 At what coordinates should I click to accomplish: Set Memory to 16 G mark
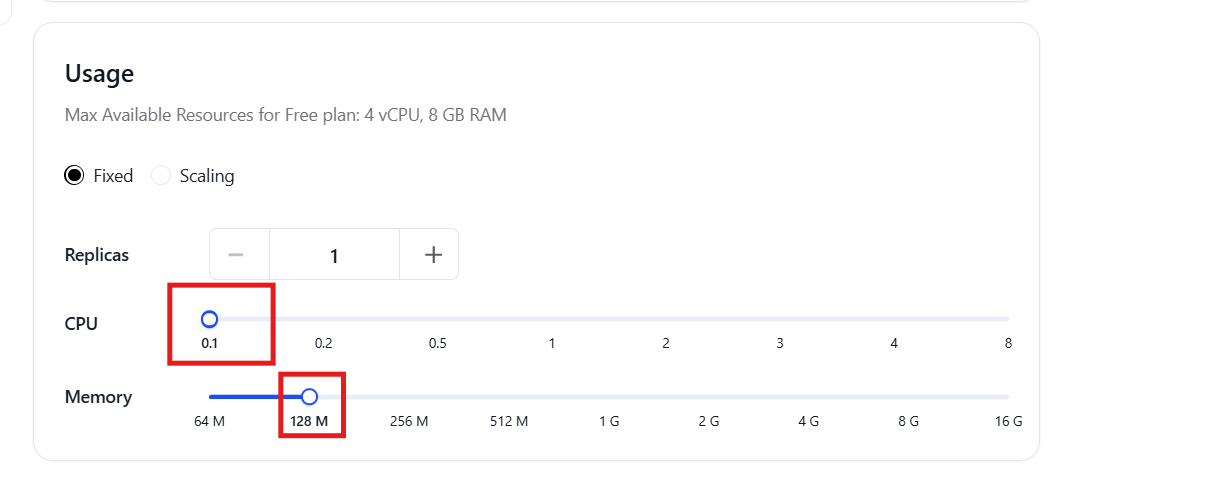pyautogui.click(x=1008, y=421)
